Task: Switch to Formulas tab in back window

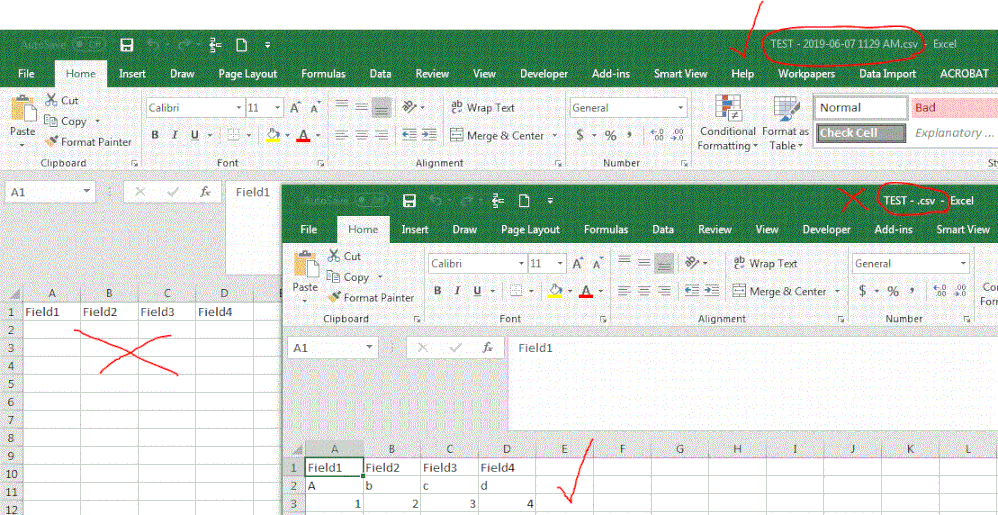Action: tap(323, 74)
